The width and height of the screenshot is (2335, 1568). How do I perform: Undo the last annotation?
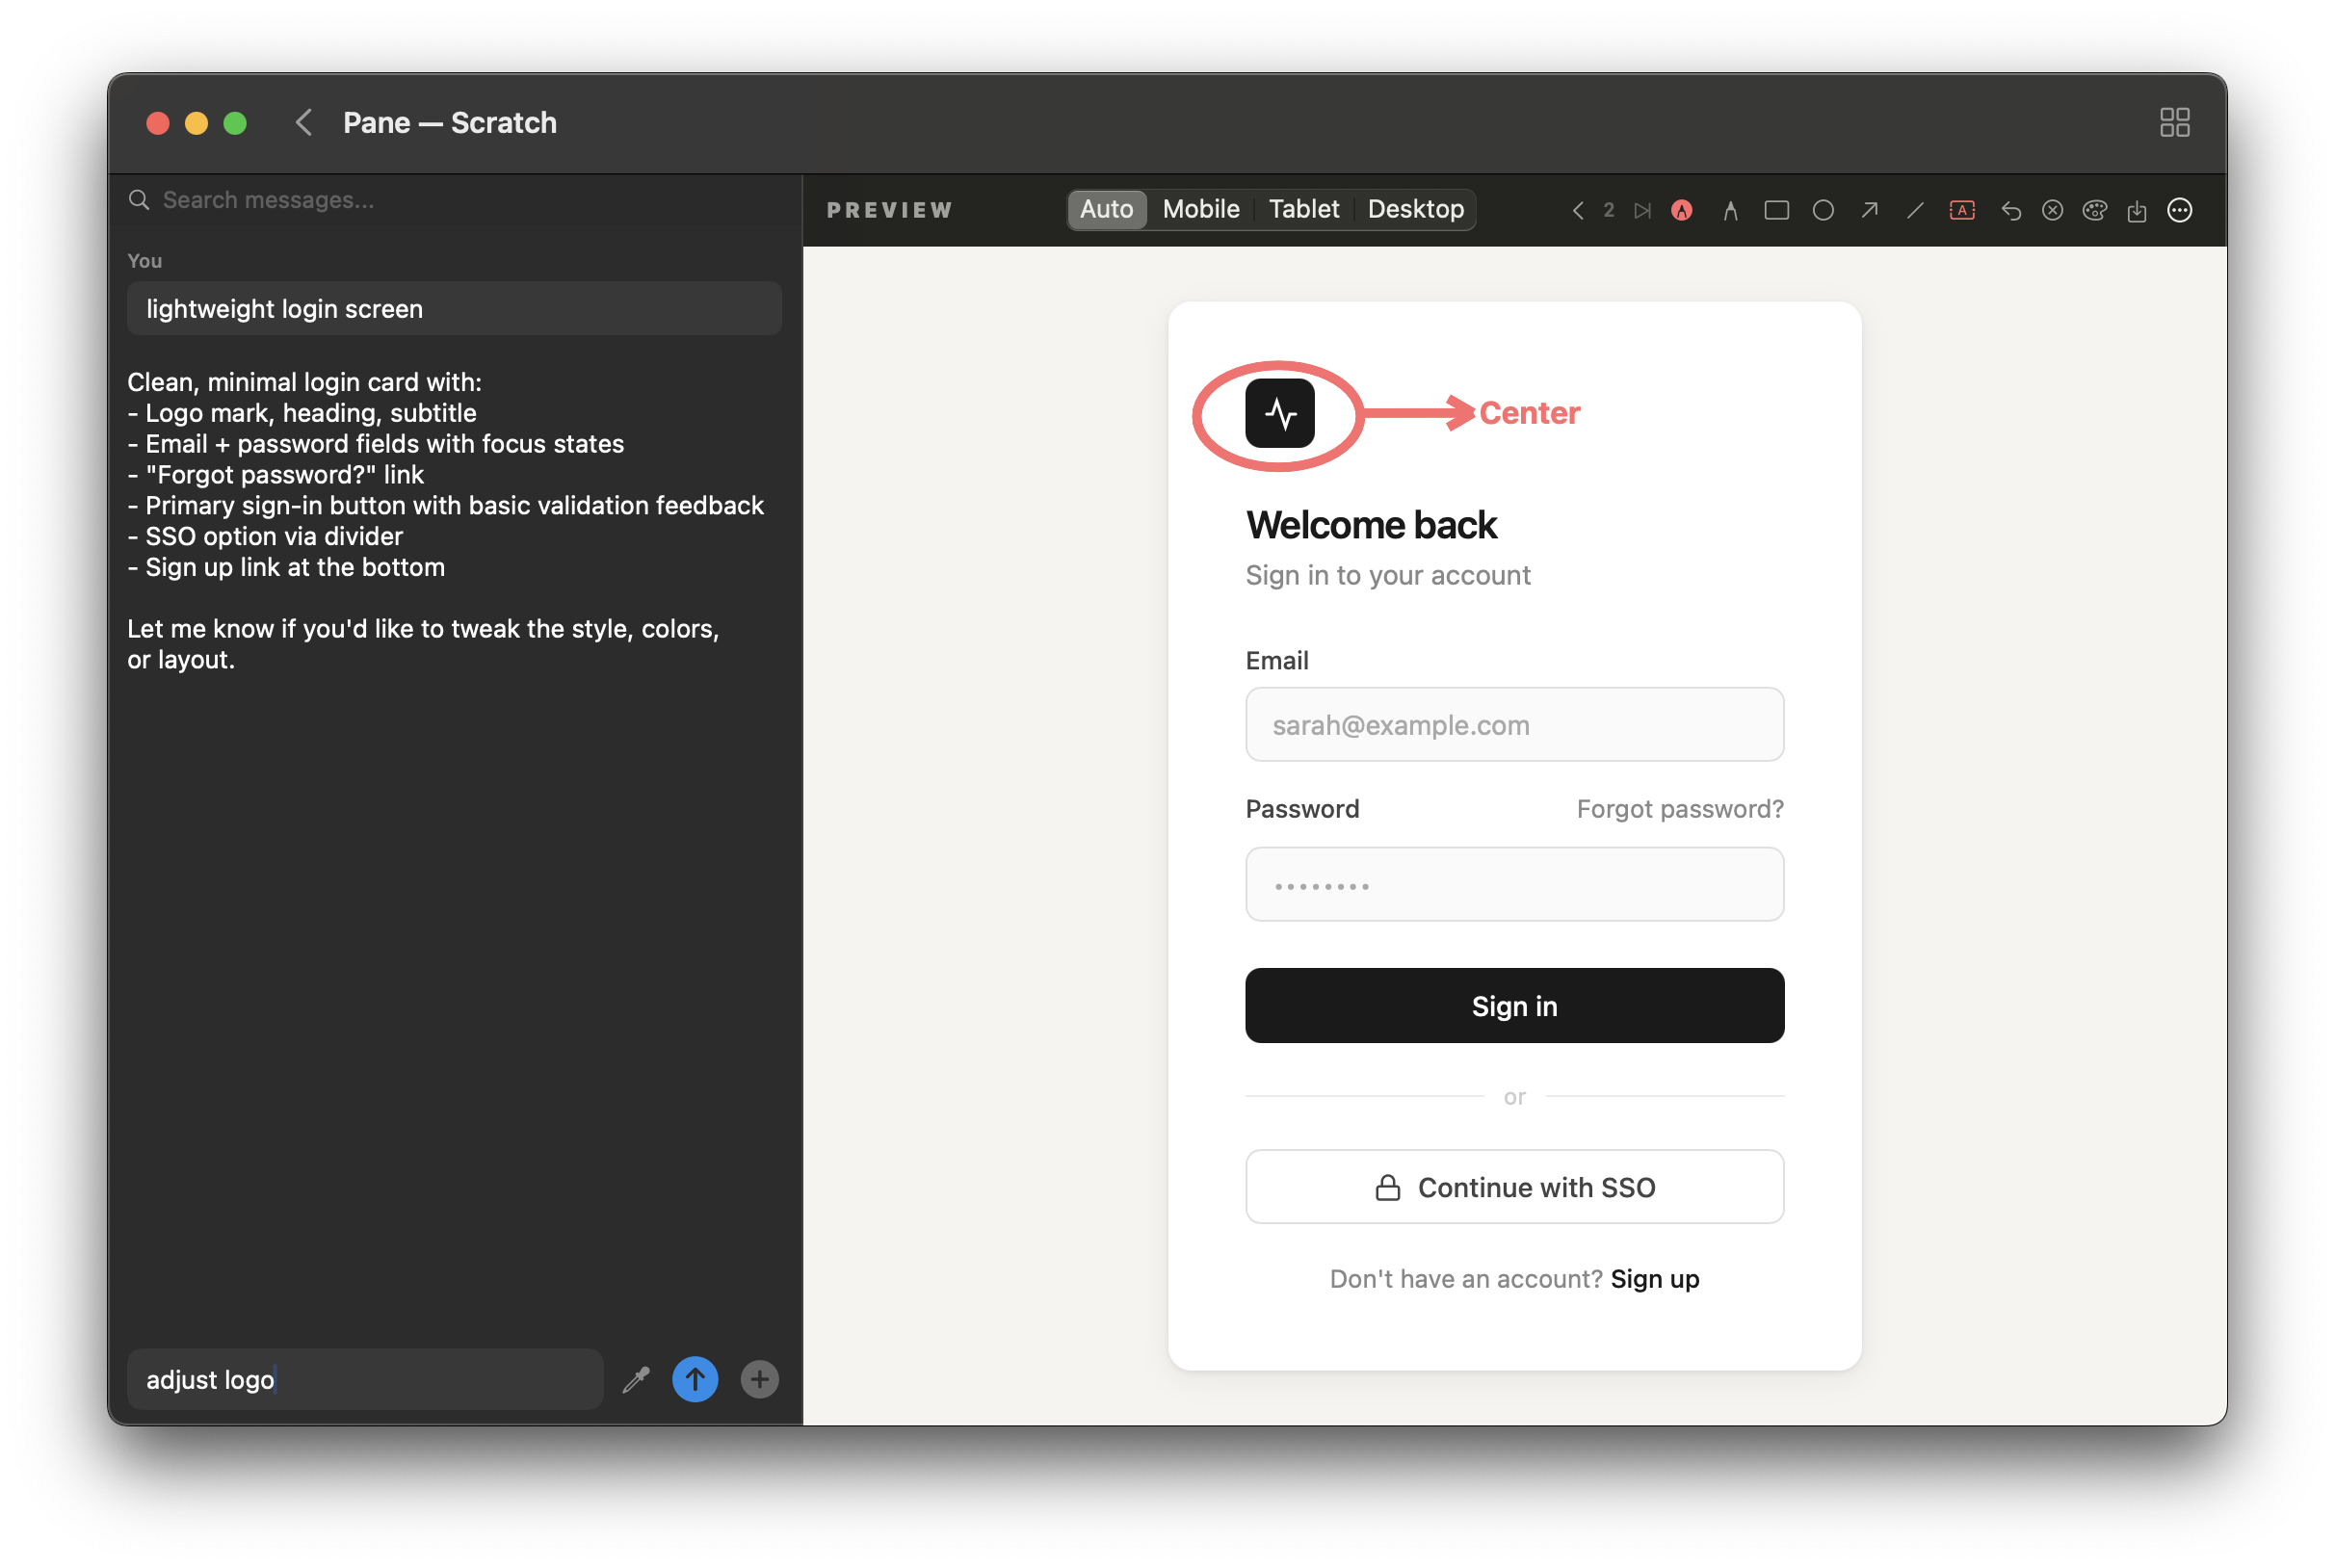pos(2010,210)
